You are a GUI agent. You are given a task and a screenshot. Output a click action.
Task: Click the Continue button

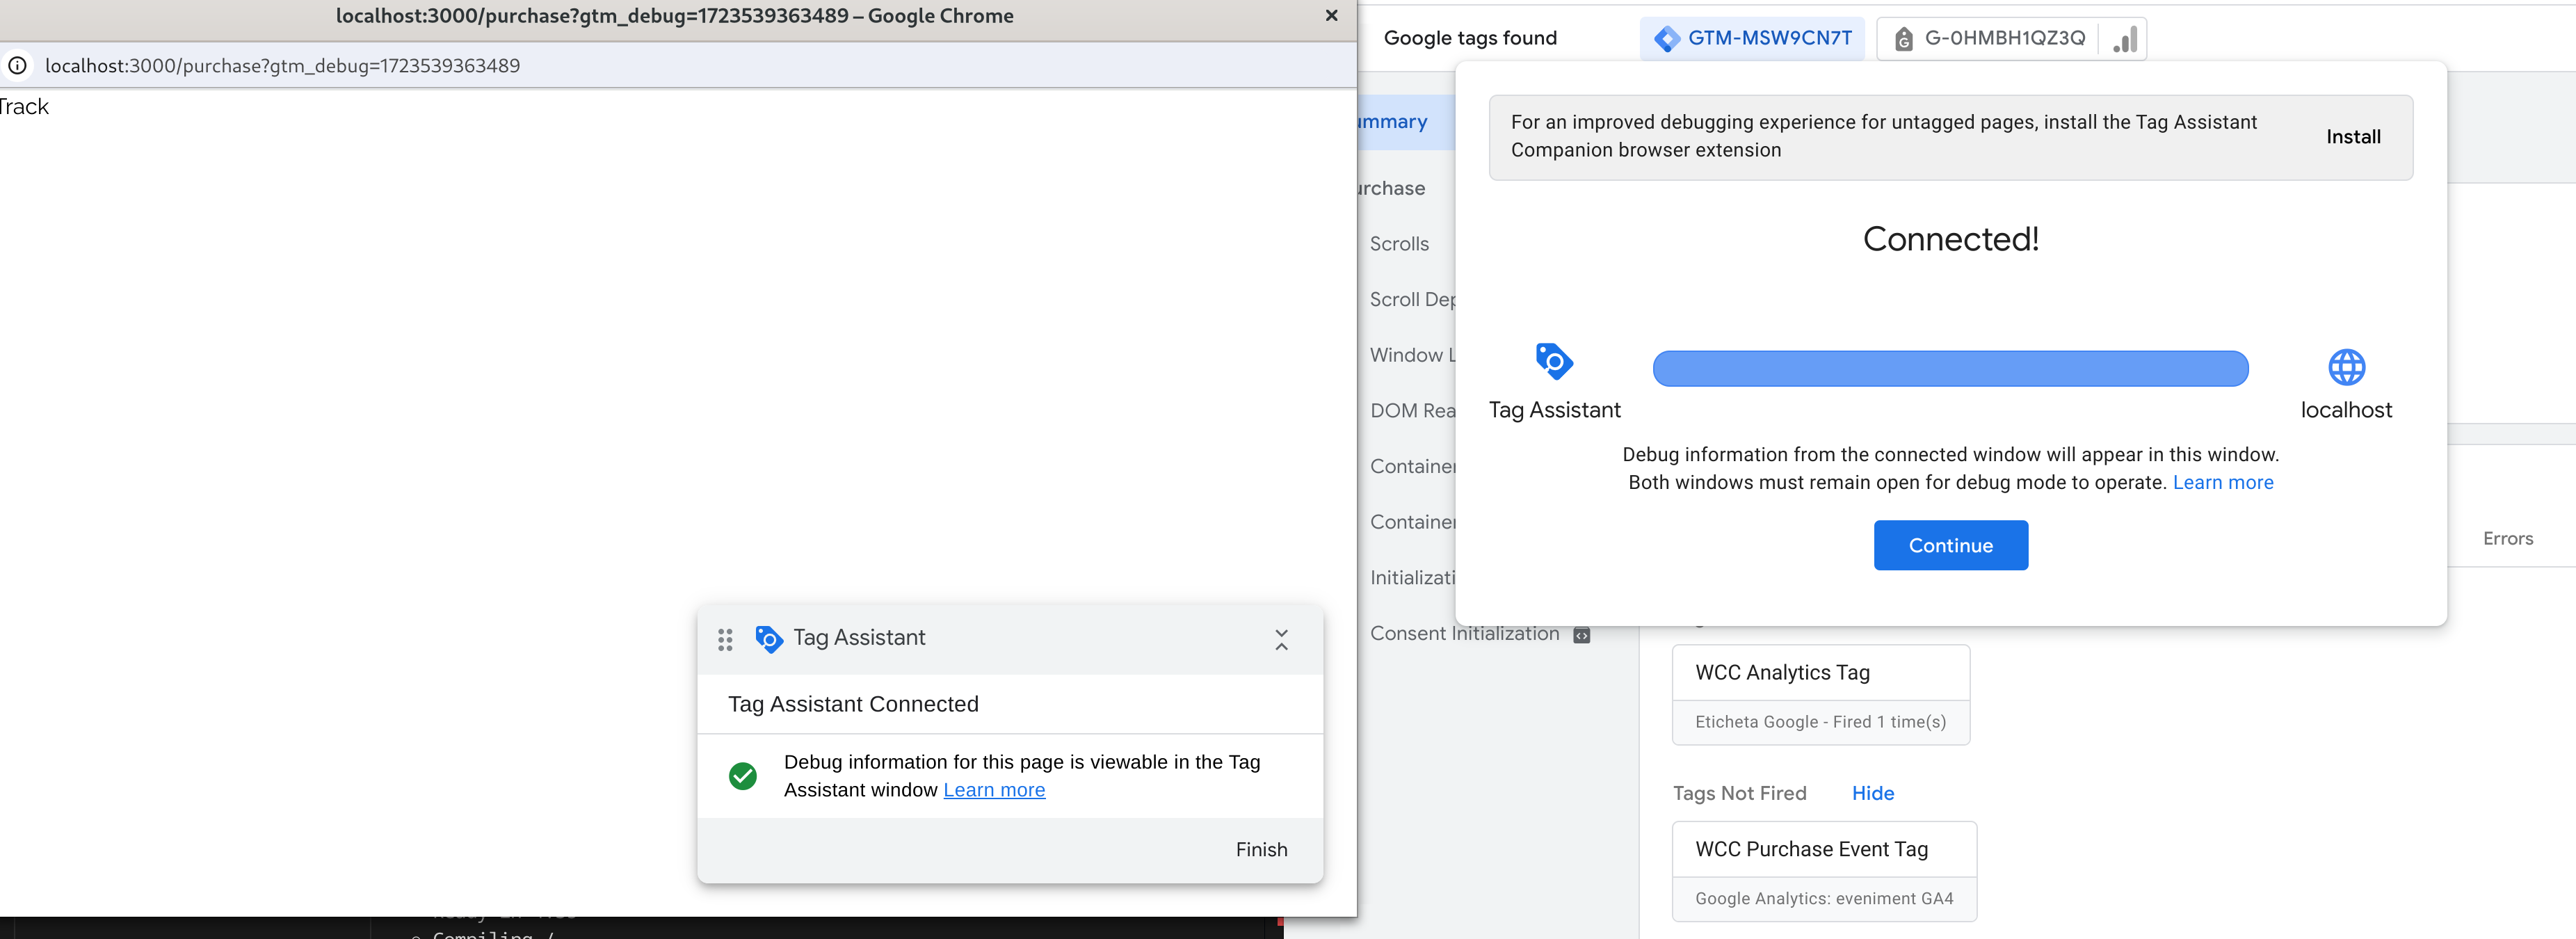(x=1951, y=545)
